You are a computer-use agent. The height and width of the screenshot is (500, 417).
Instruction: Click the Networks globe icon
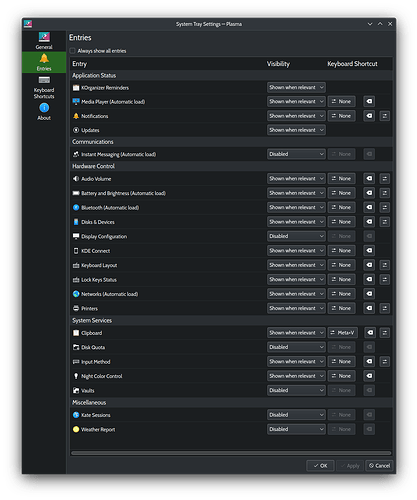coord(76,294)
